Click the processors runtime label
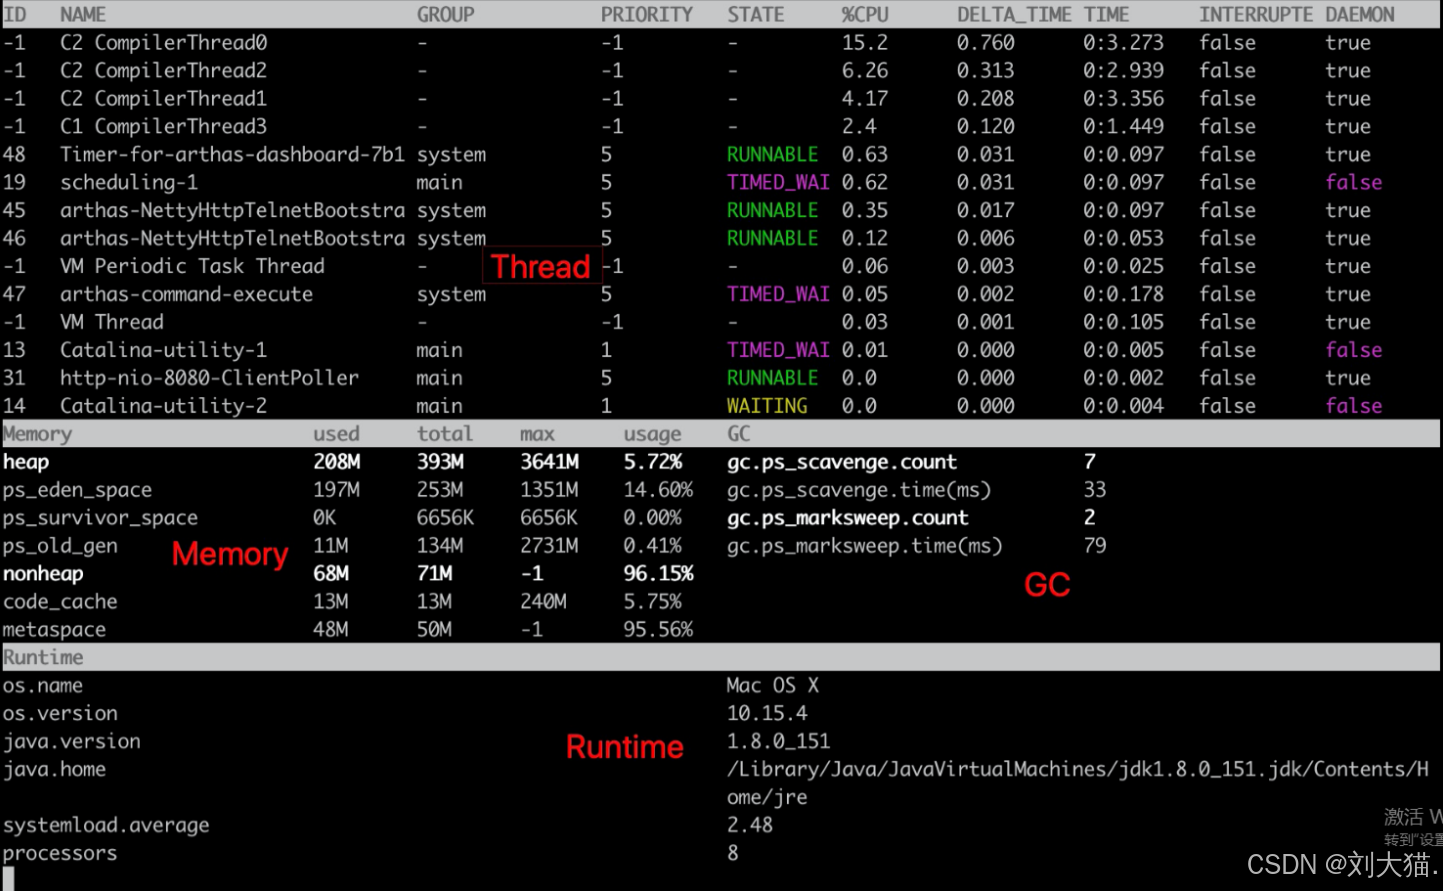 pos(60,854)
